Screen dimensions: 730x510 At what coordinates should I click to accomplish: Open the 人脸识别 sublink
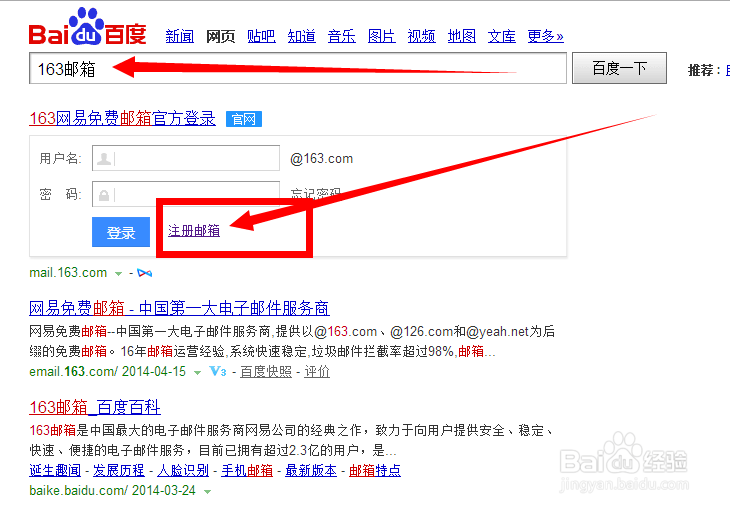click(183, 470)
